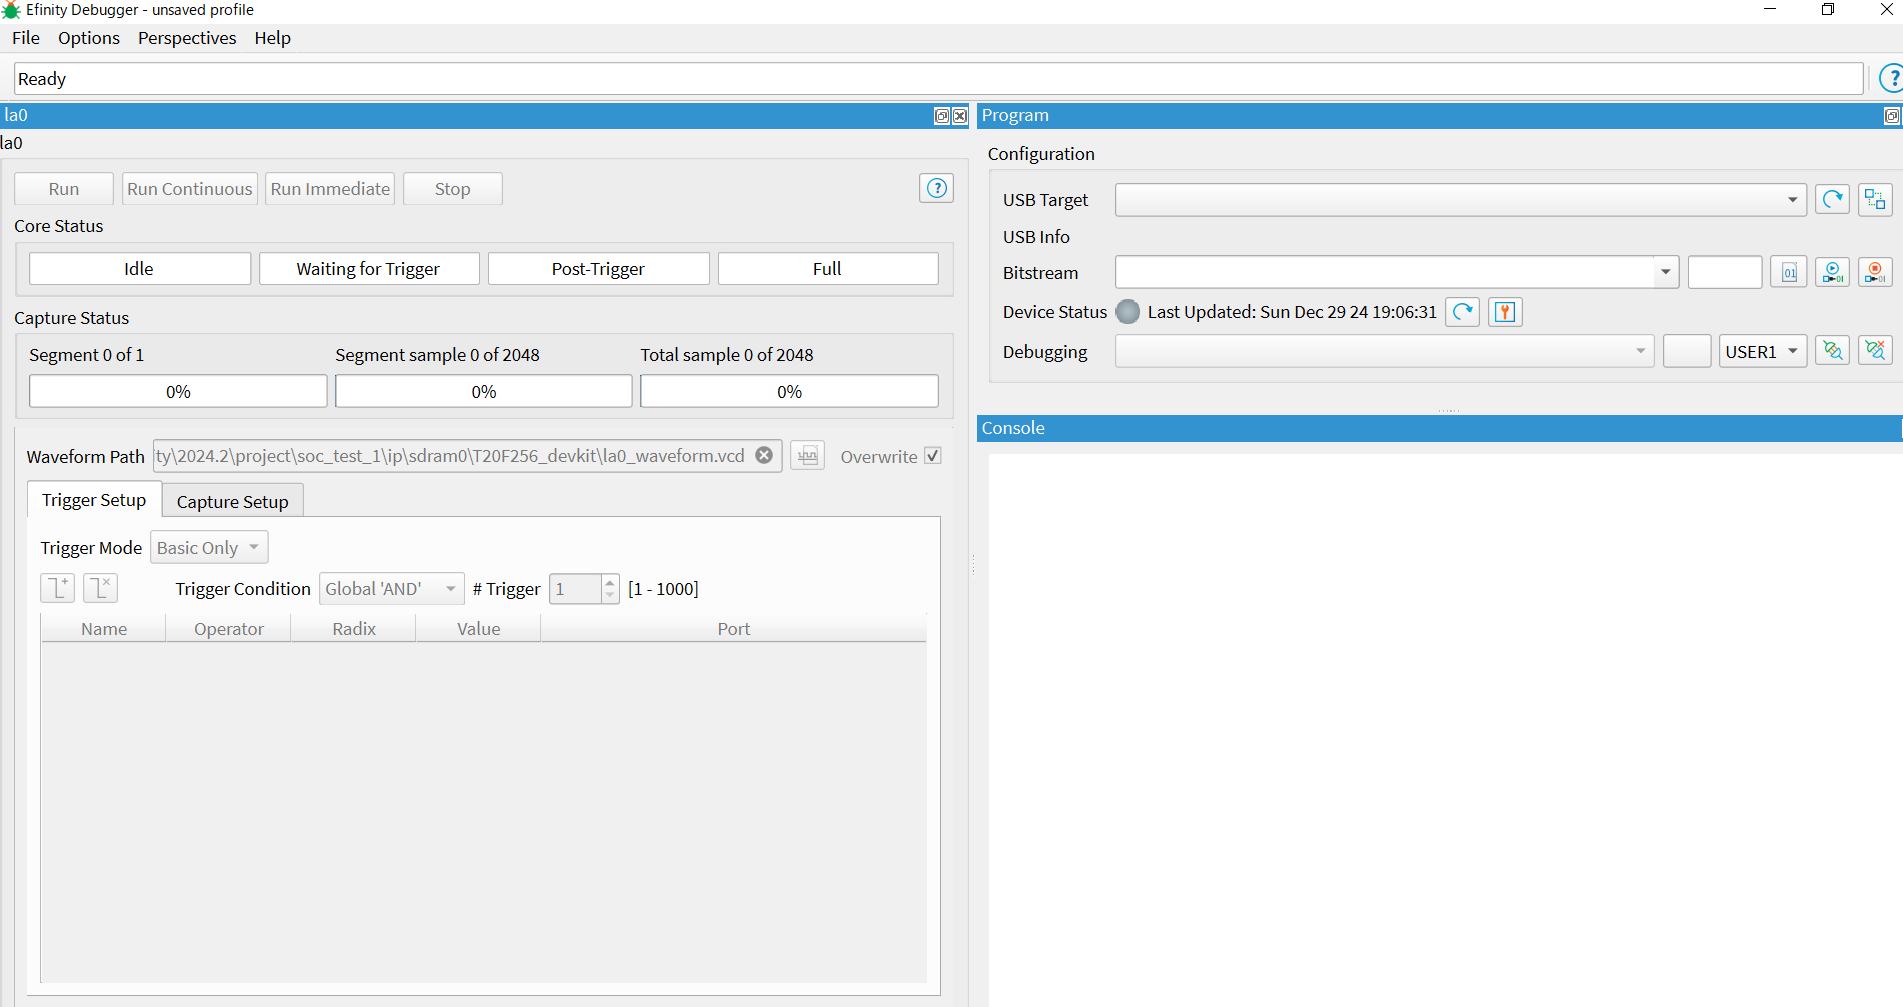Expand the Bitstream dropdown arrow
This screenshot has width=1903, height=1007.
1666,272
